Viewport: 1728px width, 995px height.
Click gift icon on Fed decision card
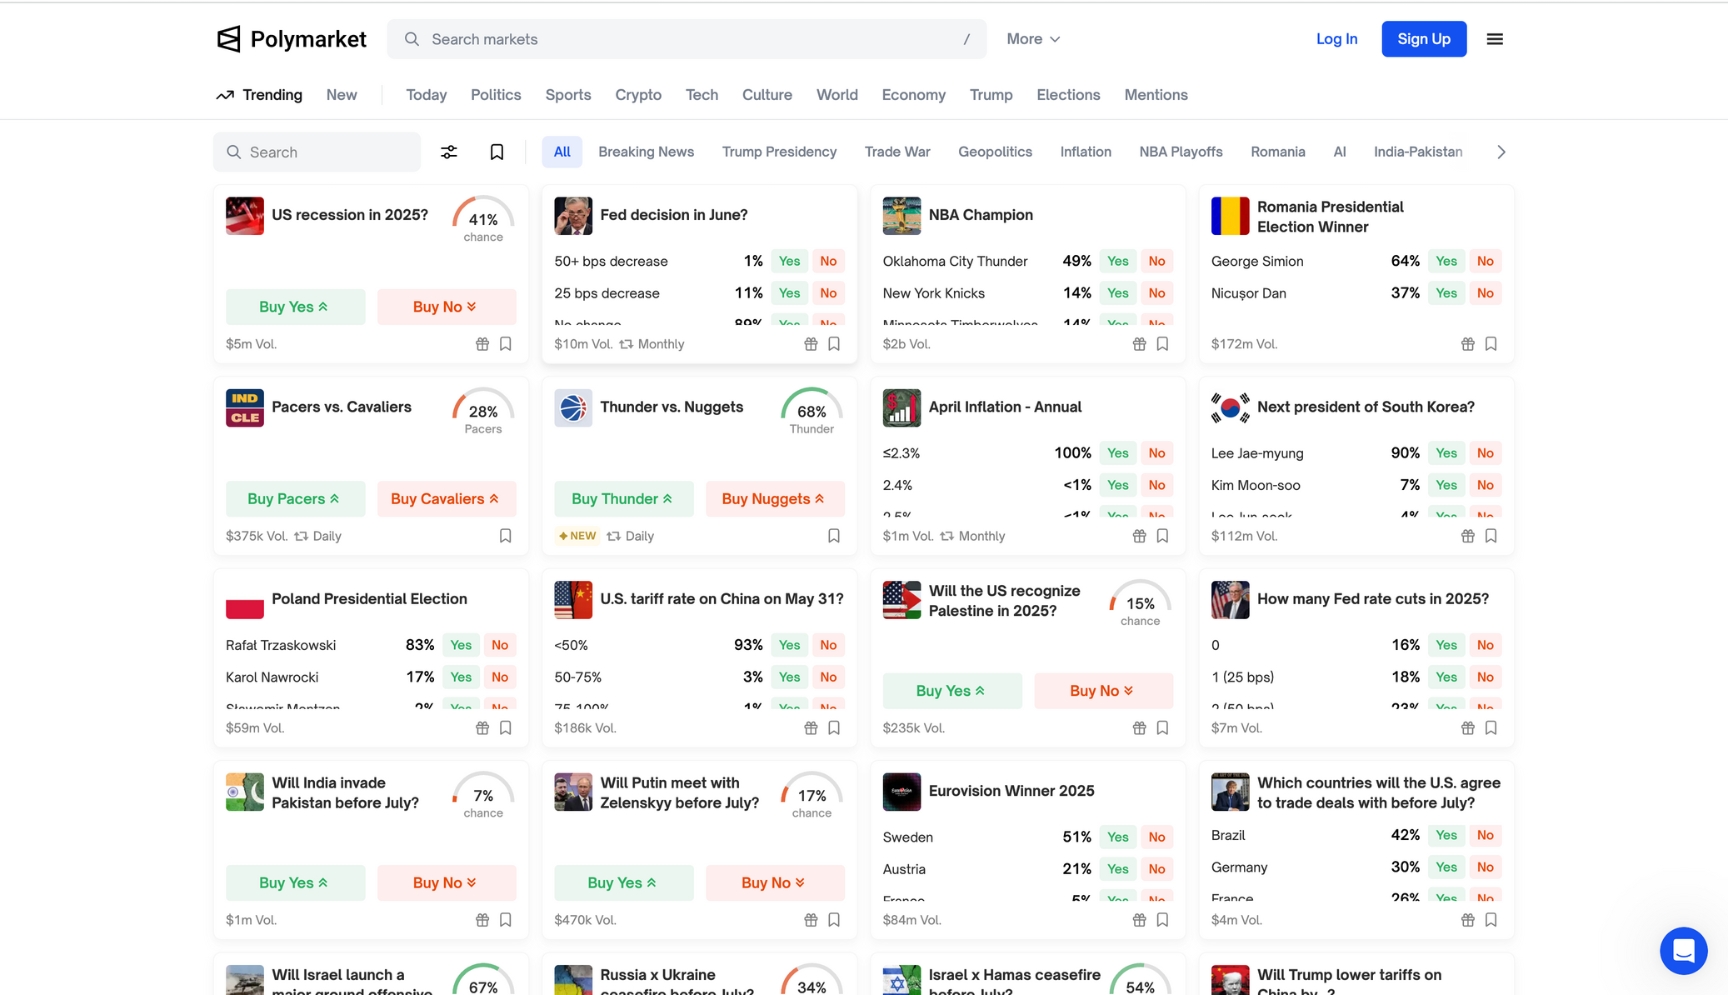click(811, 344)
